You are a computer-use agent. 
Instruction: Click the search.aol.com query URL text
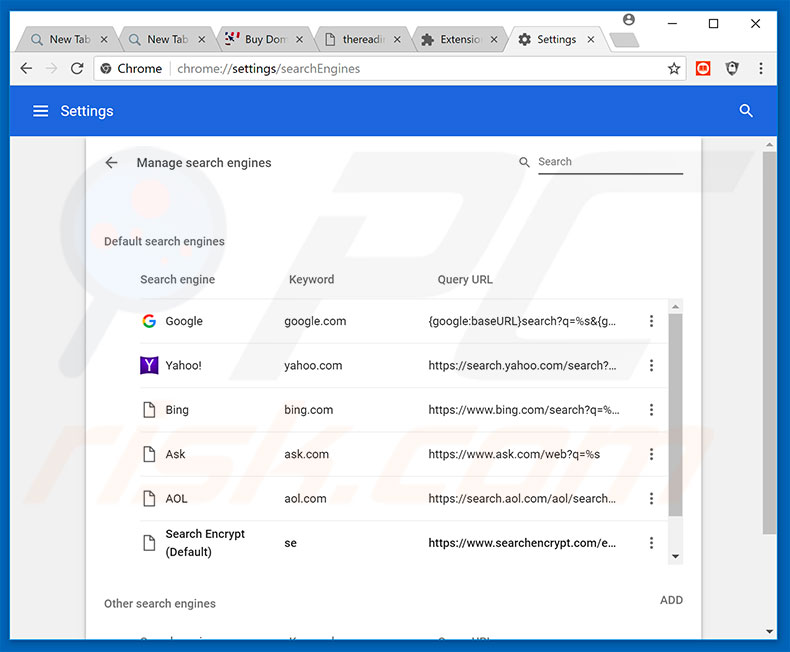tap(521, 498)
